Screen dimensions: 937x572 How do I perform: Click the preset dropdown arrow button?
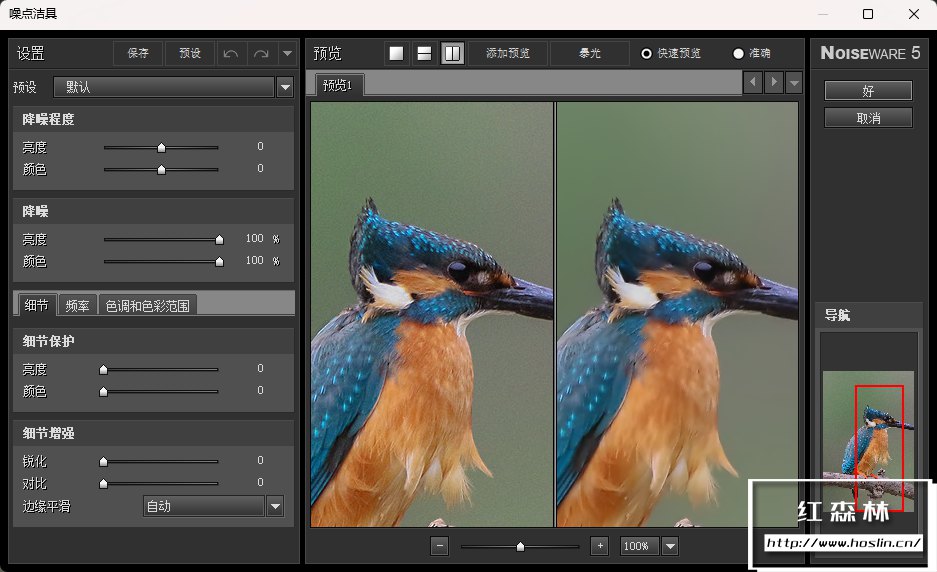pyautogui.click(x=285, y=87)
